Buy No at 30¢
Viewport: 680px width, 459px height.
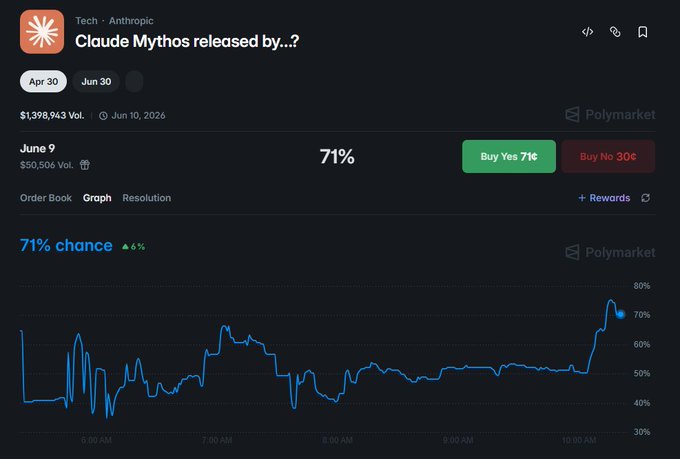click(608, 156)
